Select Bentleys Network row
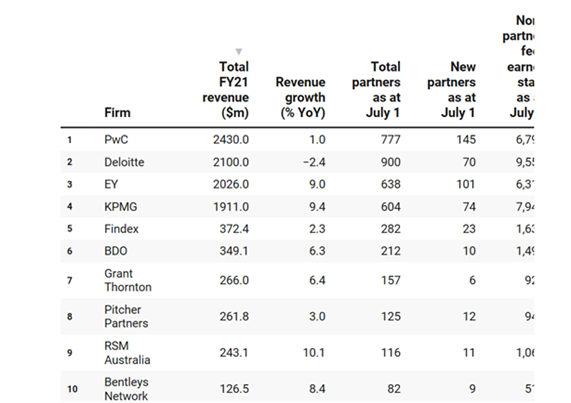The height and width of the screenshot is (403, 571). 297,387
